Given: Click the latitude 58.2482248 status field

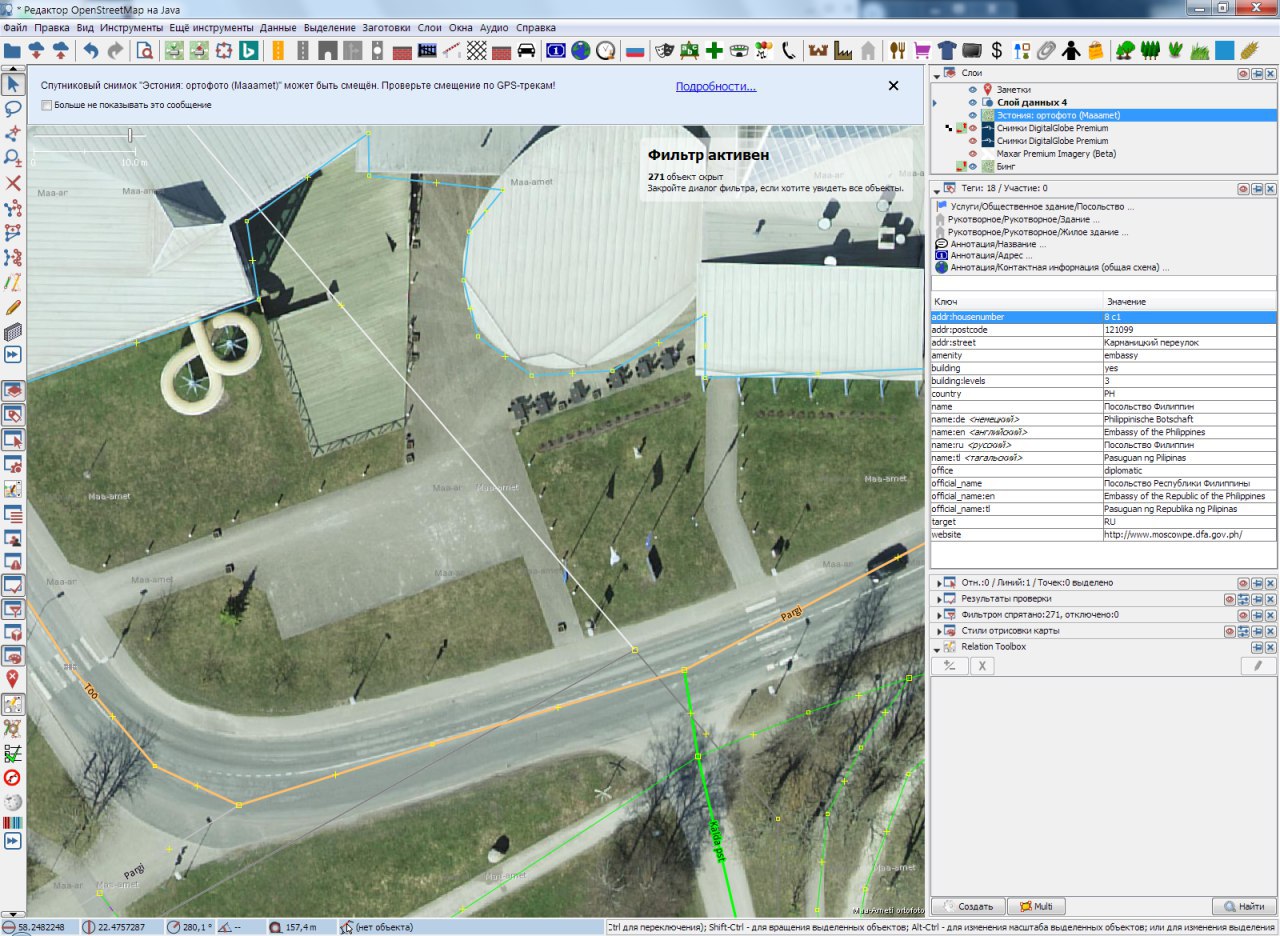Looking at the screenshot, I should click(x=38, y=927).
